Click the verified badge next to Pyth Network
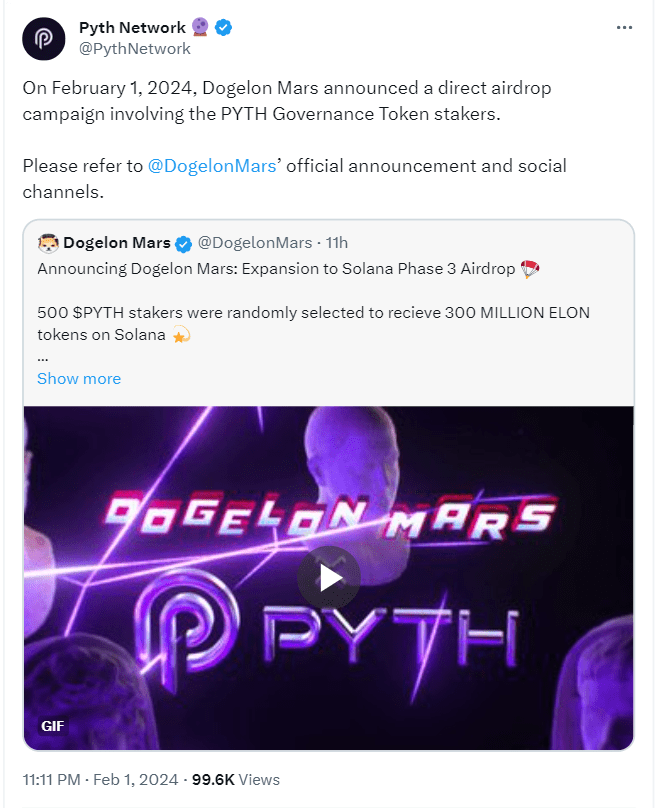Image resolution: width=655 pixels, height=808 pixels. pyautogui.click(x=224, y=27)
